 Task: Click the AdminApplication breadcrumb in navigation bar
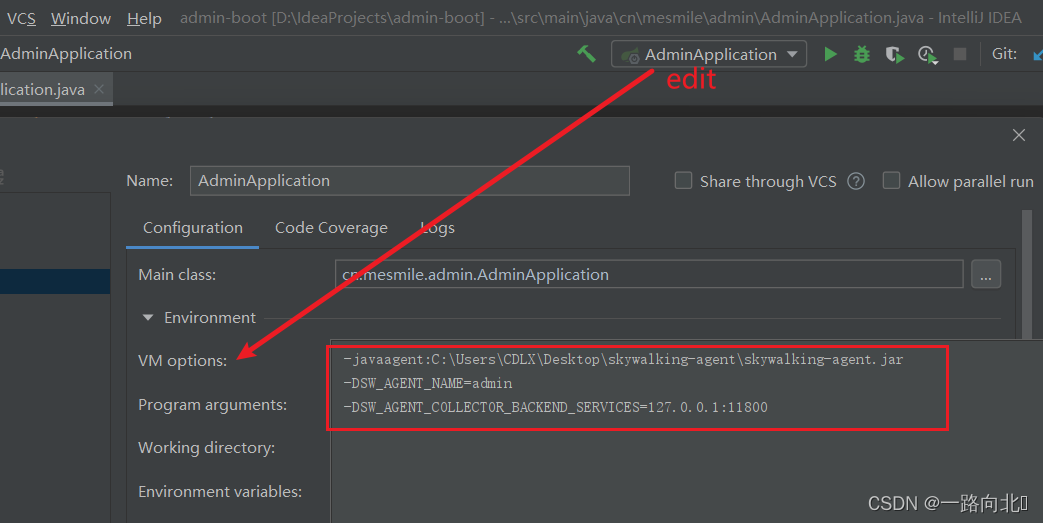[x=66, y=54]
